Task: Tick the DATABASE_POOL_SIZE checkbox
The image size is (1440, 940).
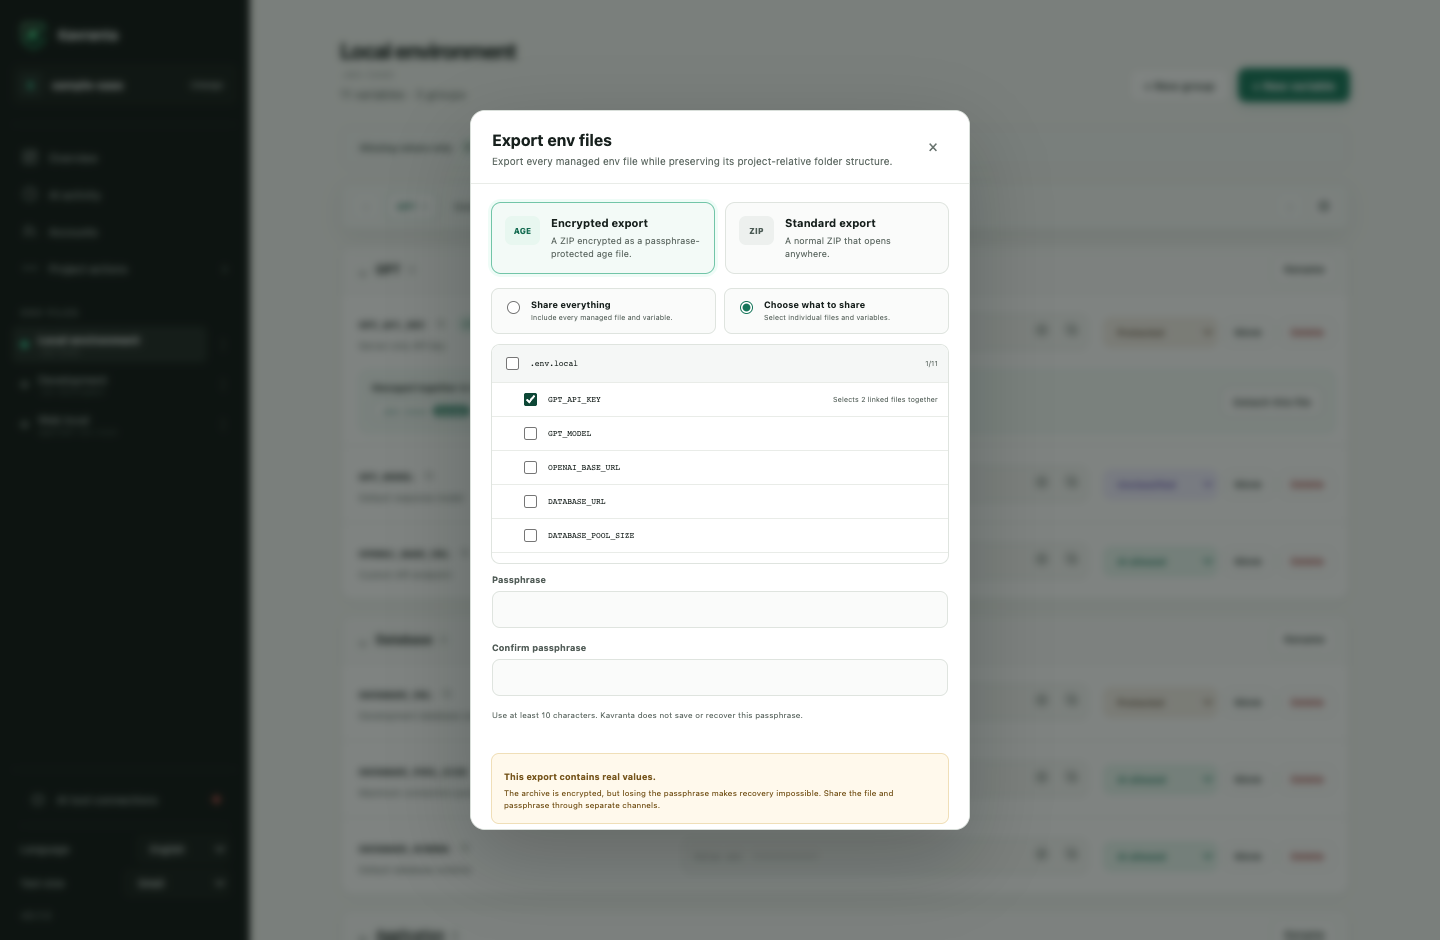Action: 530,536
